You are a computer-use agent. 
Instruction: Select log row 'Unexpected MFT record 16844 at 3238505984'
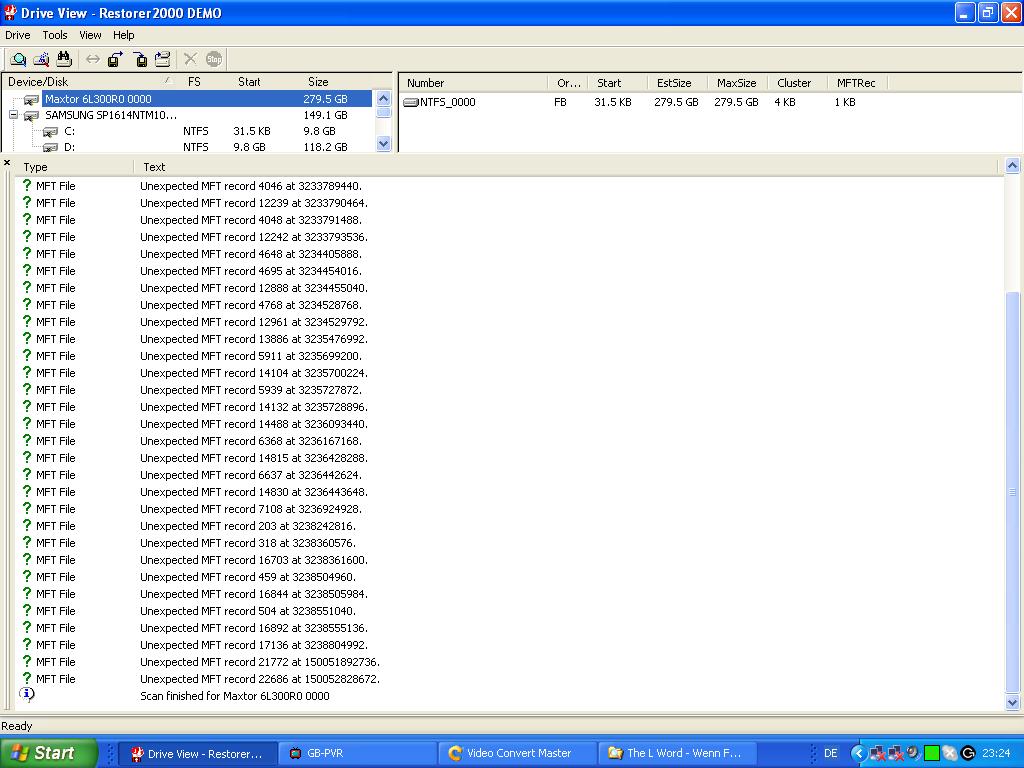tap(255, 594)
